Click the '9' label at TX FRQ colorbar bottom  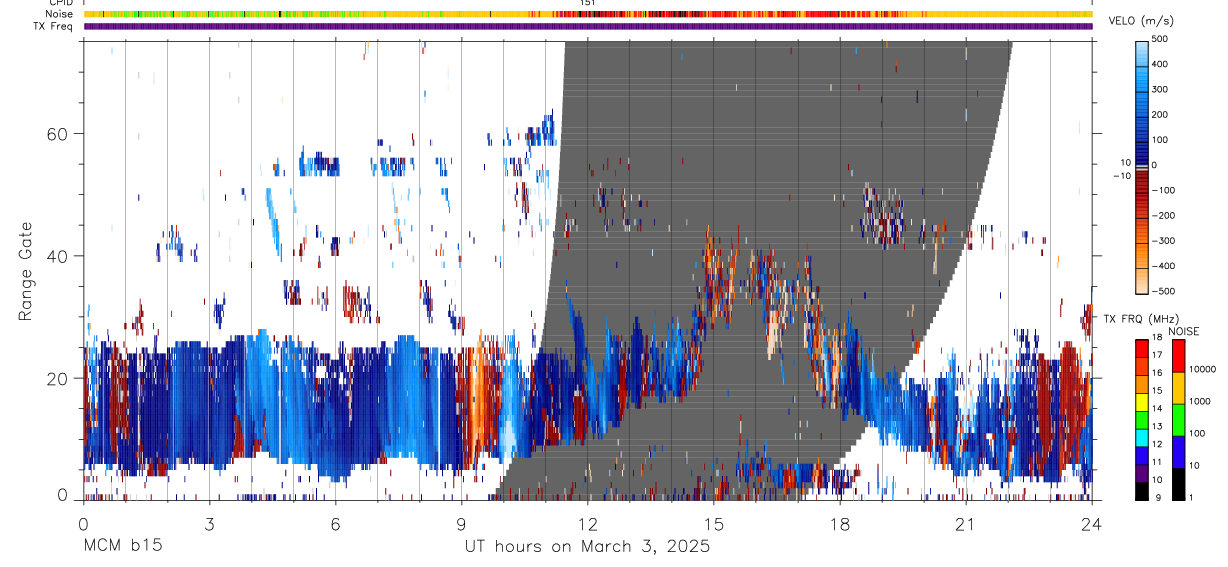tap(1157, 498)
